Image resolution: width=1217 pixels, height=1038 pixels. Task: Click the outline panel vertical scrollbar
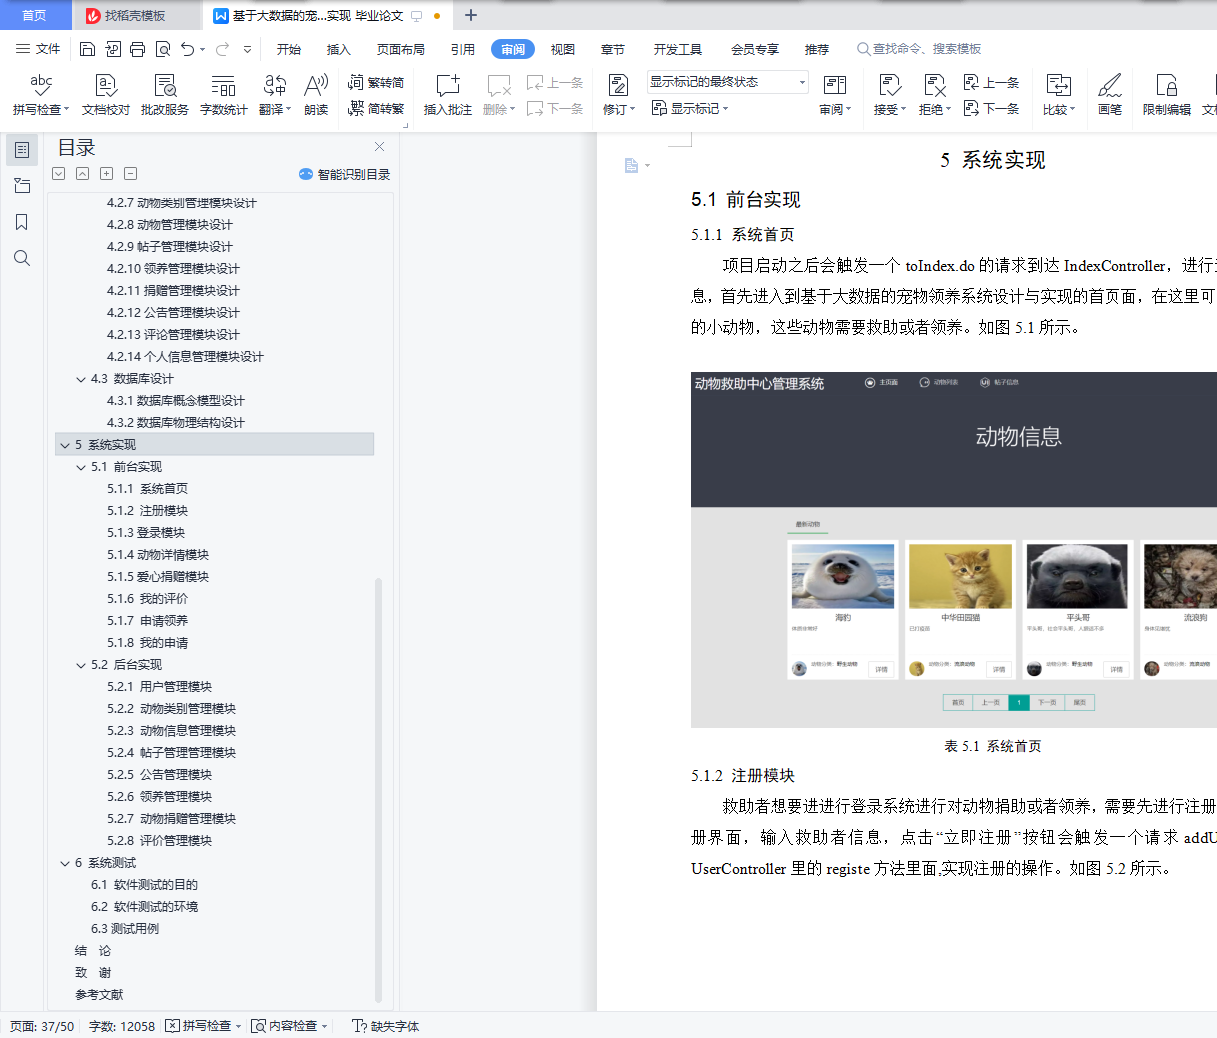378,790
